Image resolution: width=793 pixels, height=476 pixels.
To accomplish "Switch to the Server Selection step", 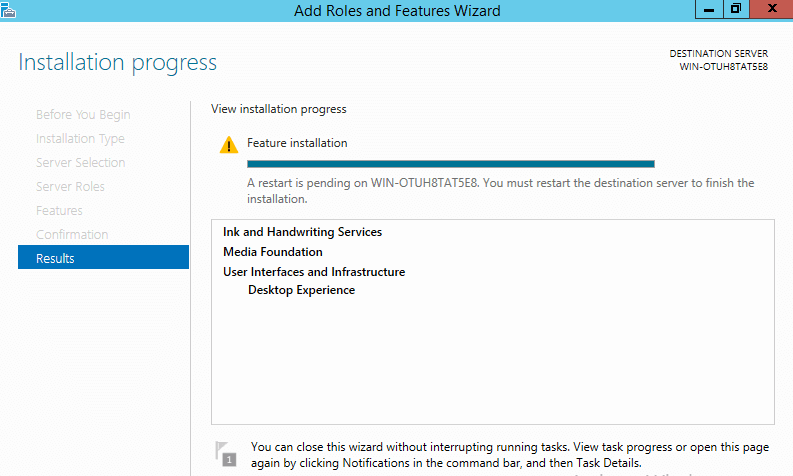I will click(81, 163).
